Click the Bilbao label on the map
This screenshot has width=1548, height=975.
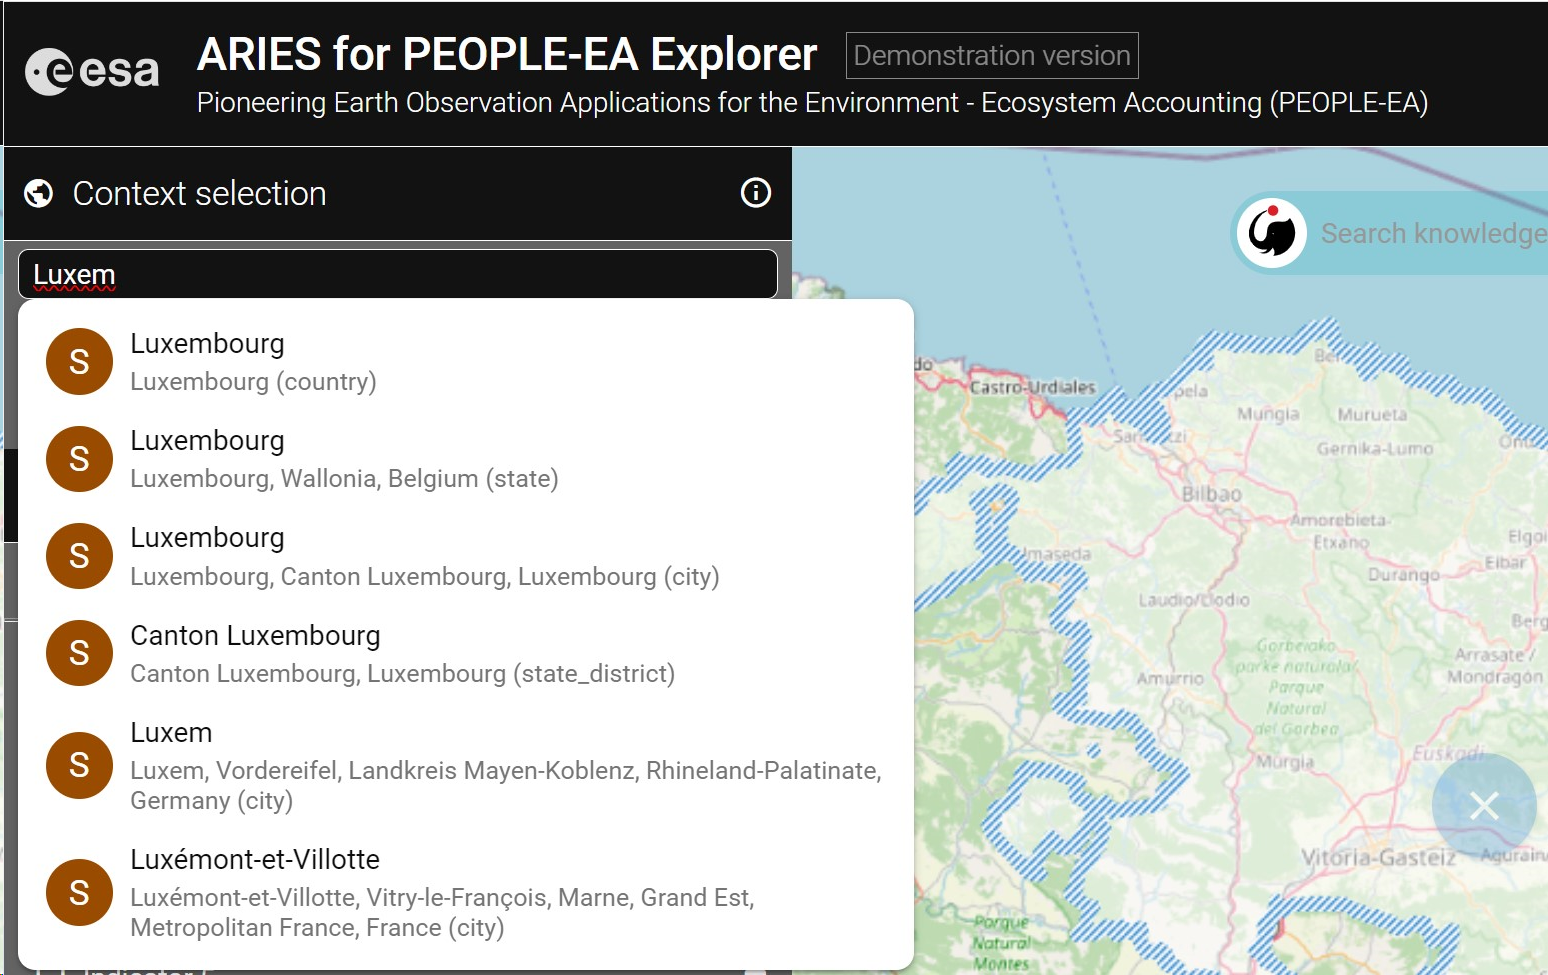point(1212,494)
